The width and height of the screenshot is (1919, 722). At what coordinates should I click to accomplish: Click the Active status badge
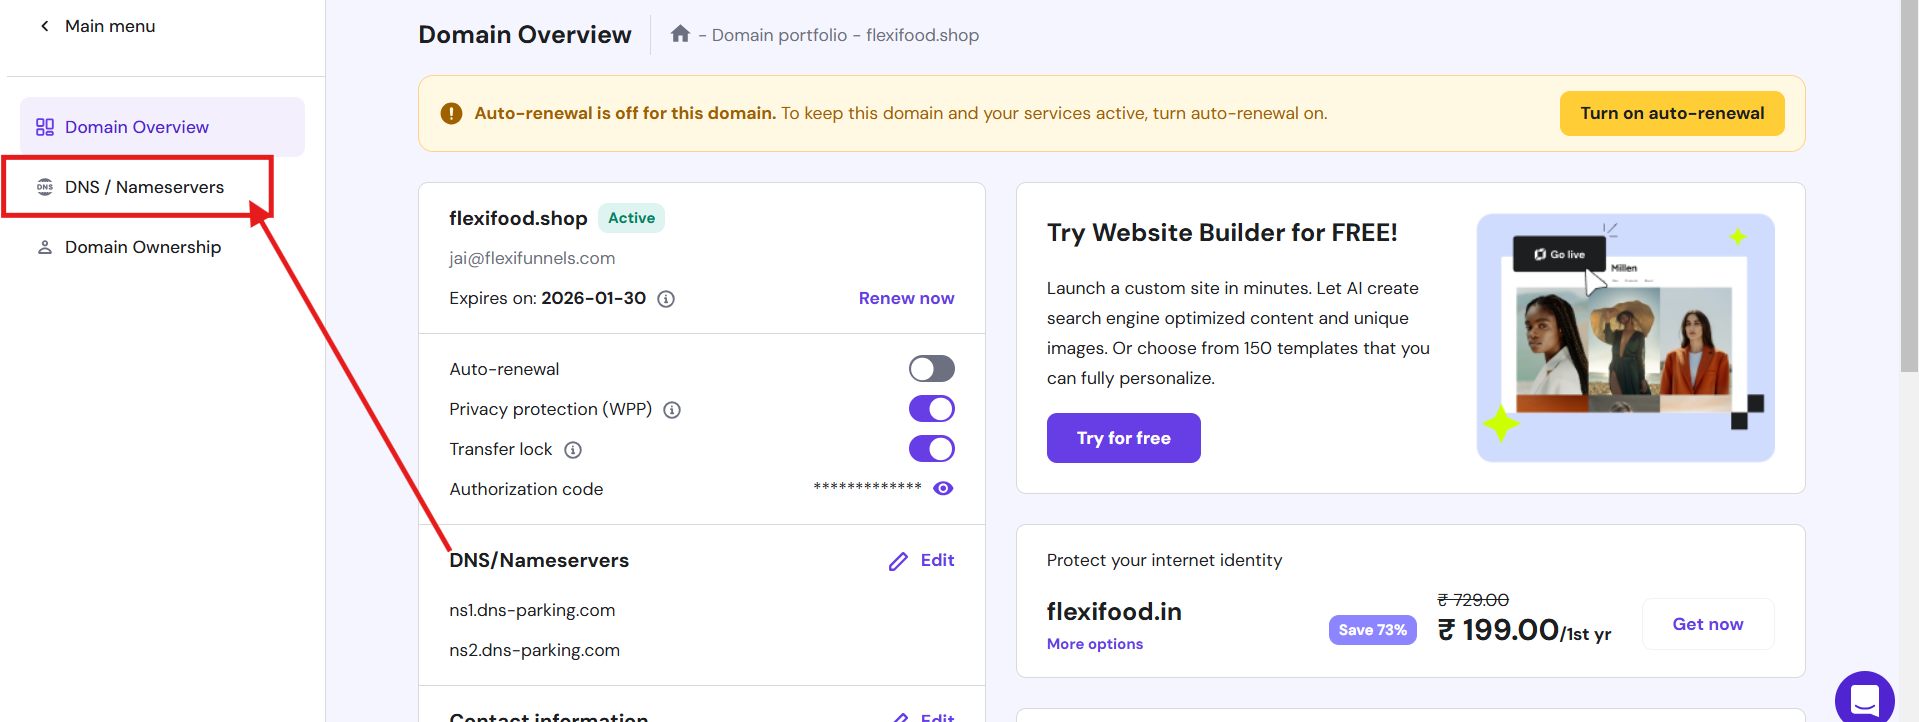tap(631, 218)
